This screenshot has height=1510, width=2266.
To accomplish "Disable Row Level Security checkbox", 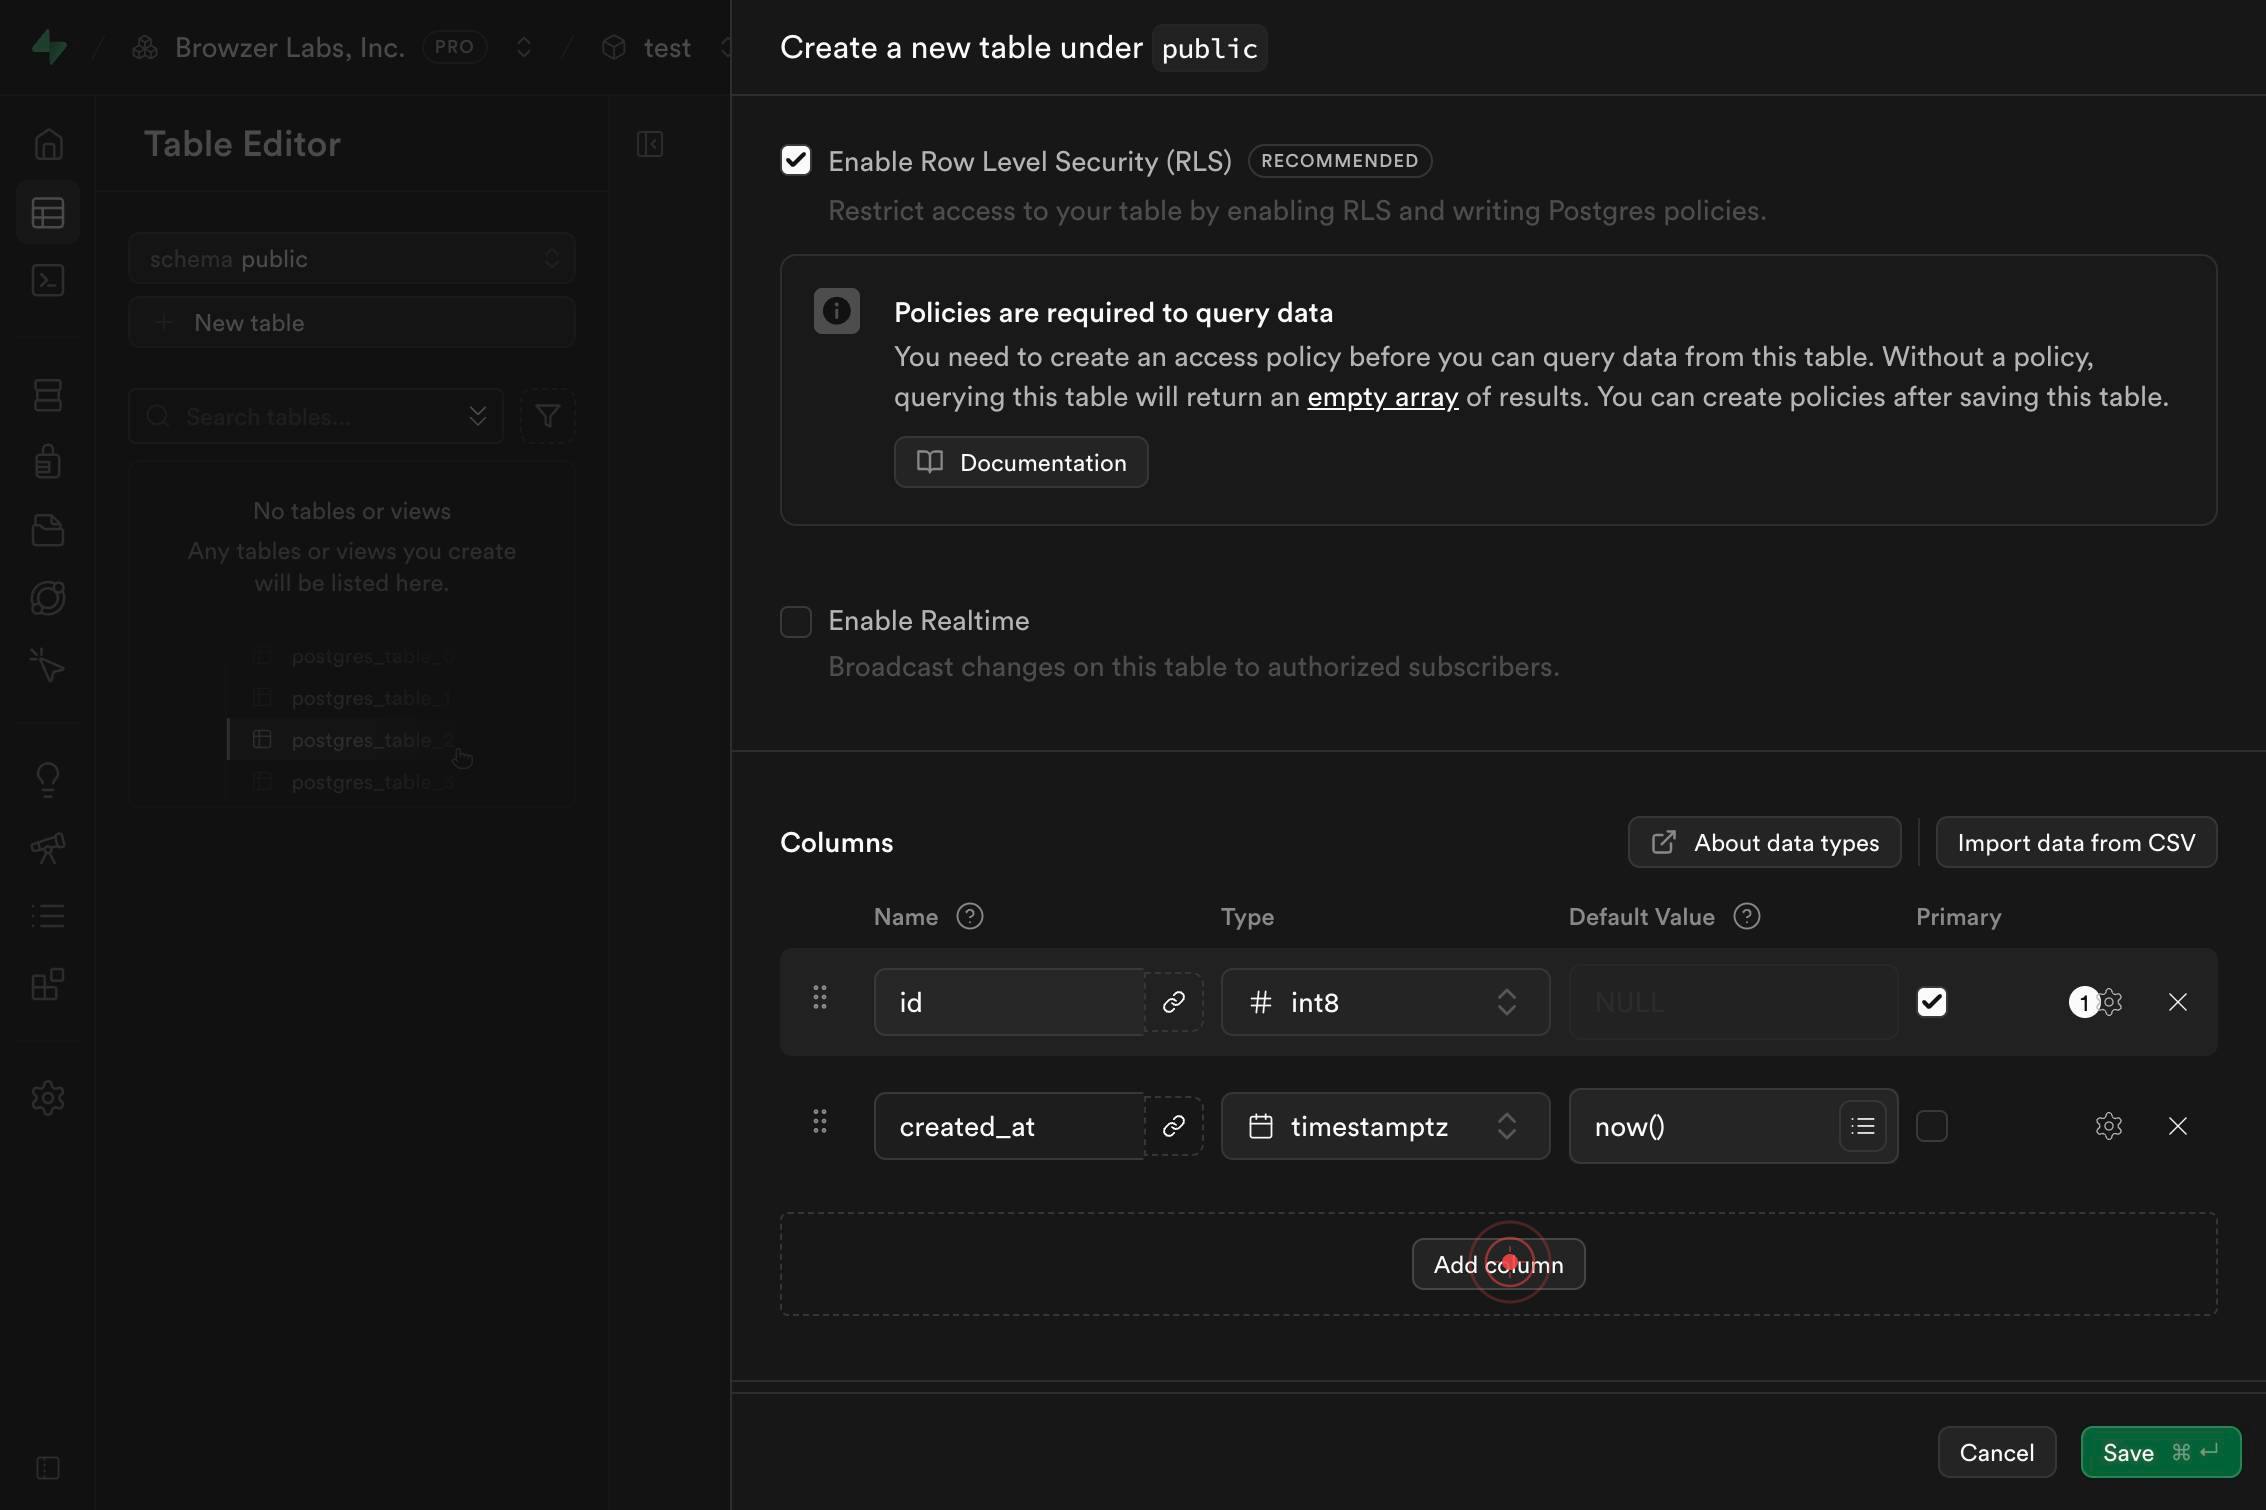I will tap(796, 161).
